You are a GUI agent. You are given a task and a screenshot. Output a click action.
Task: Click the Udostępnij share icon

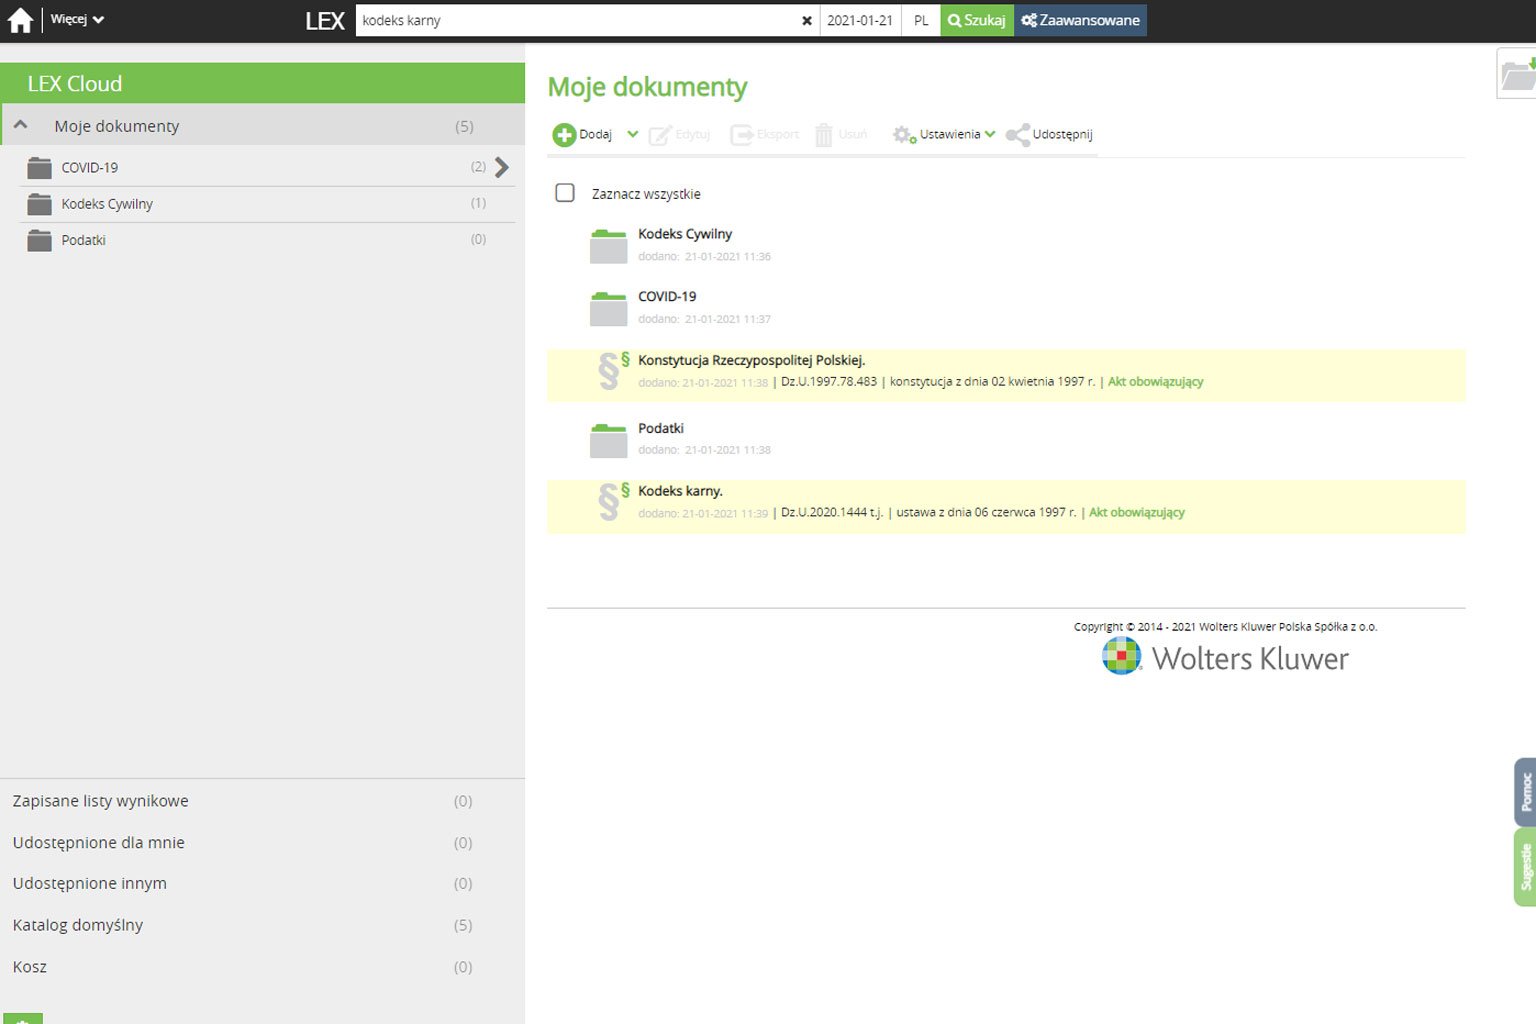coord(1018,135)
